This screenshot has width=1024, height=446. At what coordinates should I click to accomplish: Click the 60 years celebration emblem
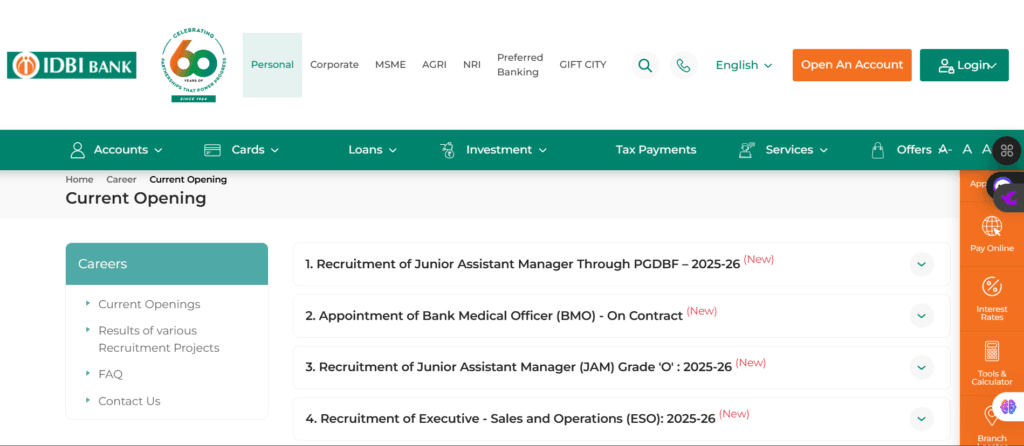[x=193, y=65]
